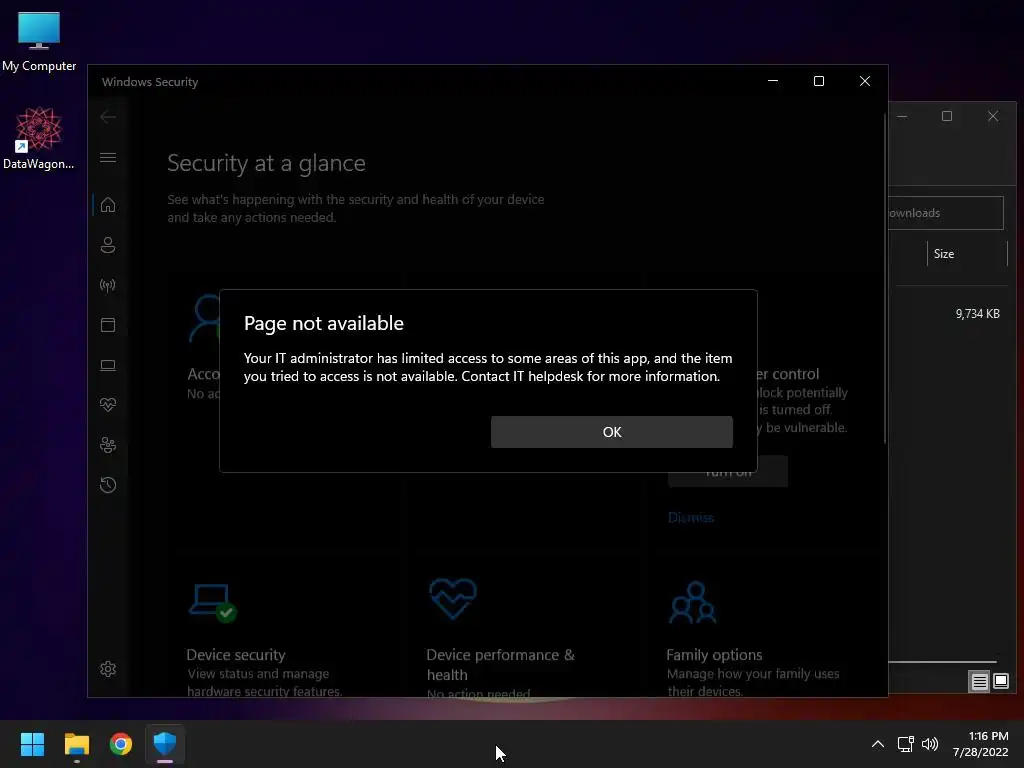Viewport: 1024px width, 768px height.
Task: Show hidden system tray icons chevron
Action: 878,744
